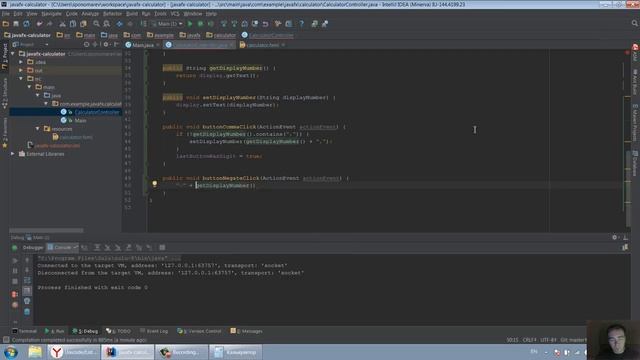640x360 pixels.
Task: Run the Main configuration with green arrow
Action: (190, 24)
